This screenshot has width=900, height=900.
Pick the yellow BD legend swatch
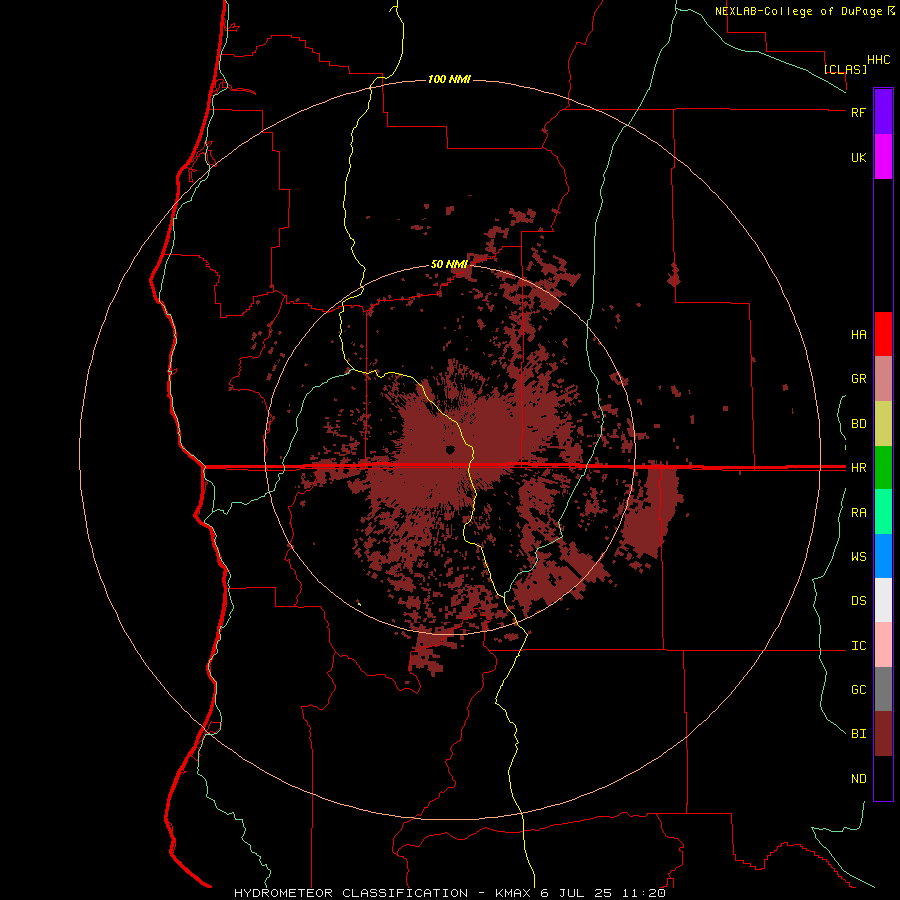click(883, 424)
